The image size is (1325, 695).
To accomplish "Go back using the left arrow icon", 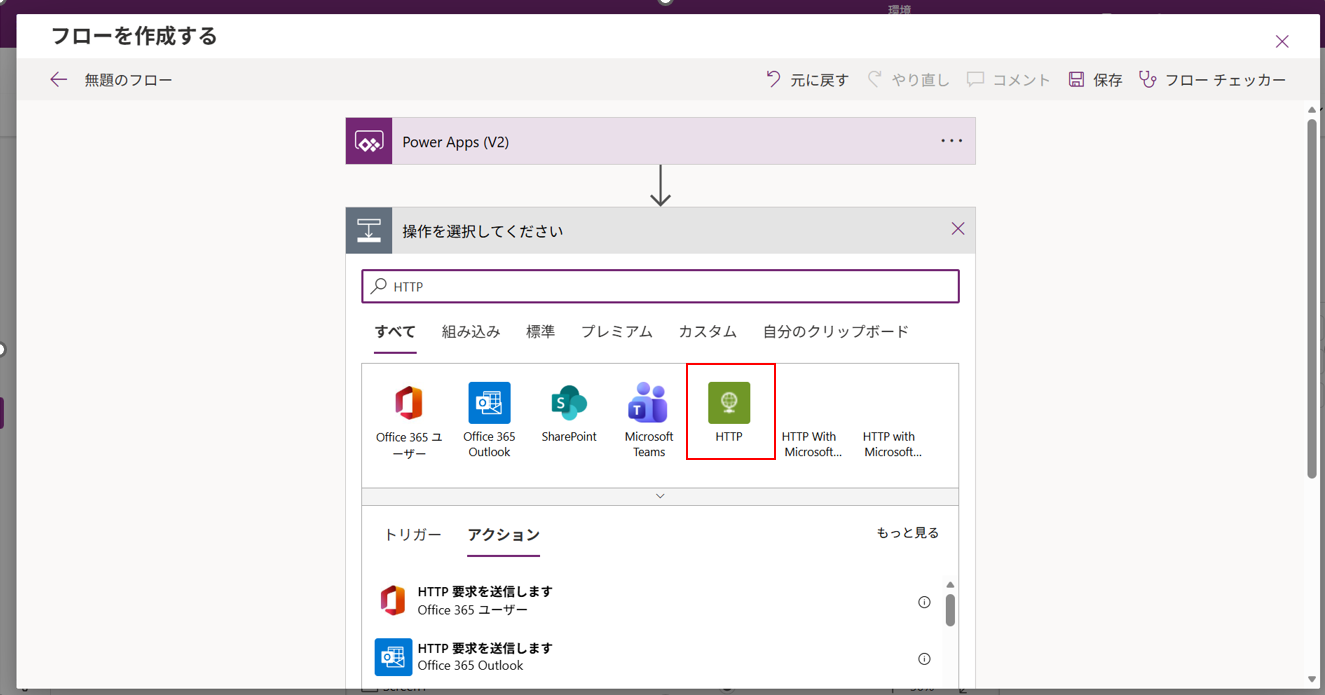I will pyautogui.click(x=59, y=80).
